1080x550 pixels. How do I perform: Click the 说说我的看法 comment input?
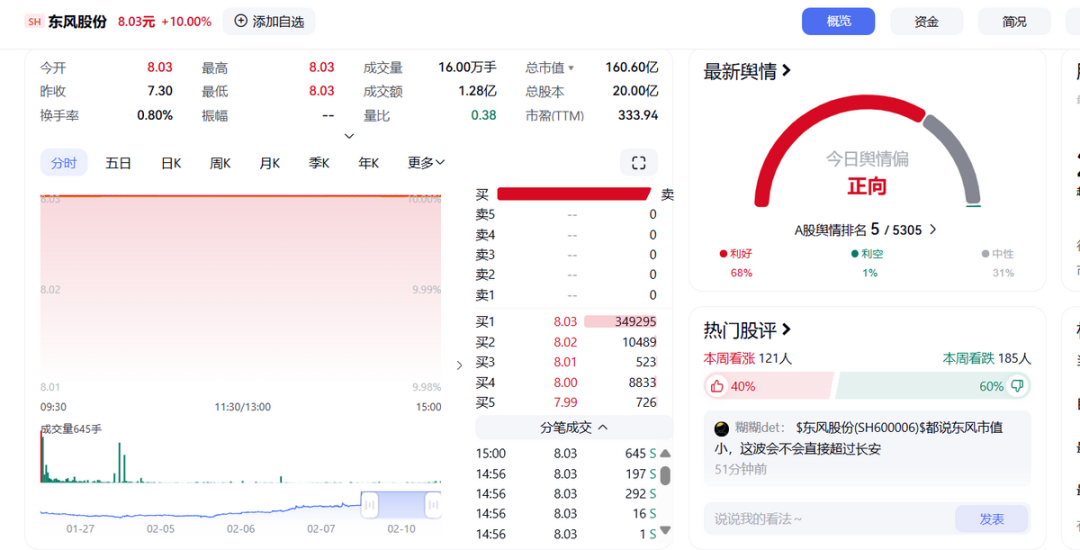(x=829, y=519)
